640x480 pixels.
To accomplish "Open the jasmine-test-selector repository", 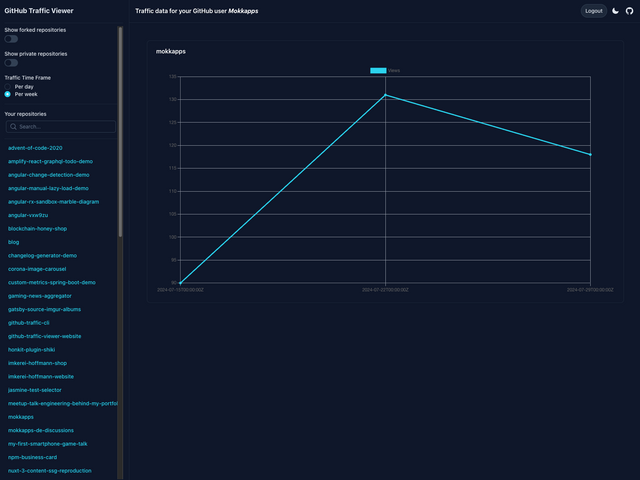I will pyautogui.click(x=35, y=390).
